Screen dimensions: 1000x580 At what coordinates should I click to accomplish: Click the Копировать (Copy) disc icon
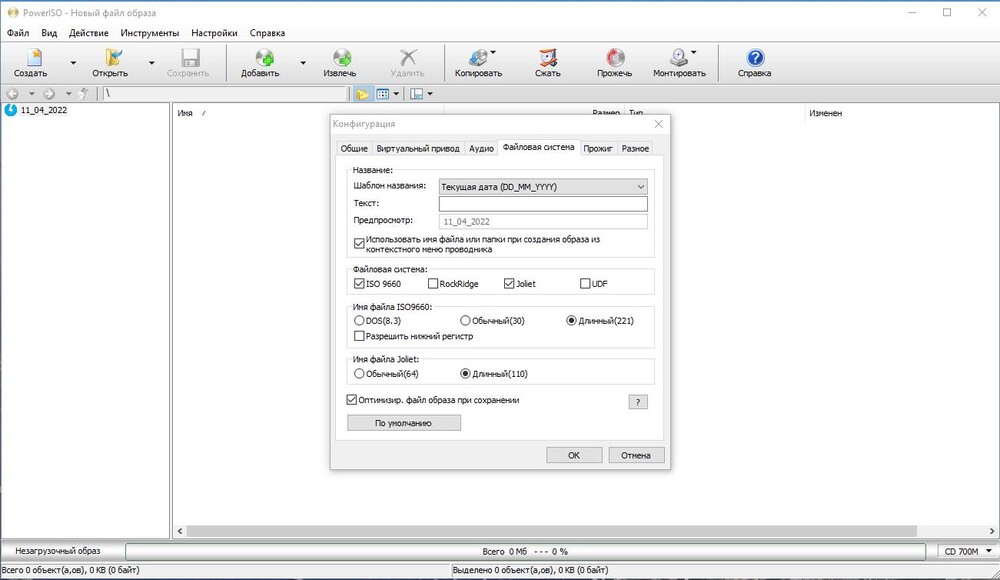478,59
